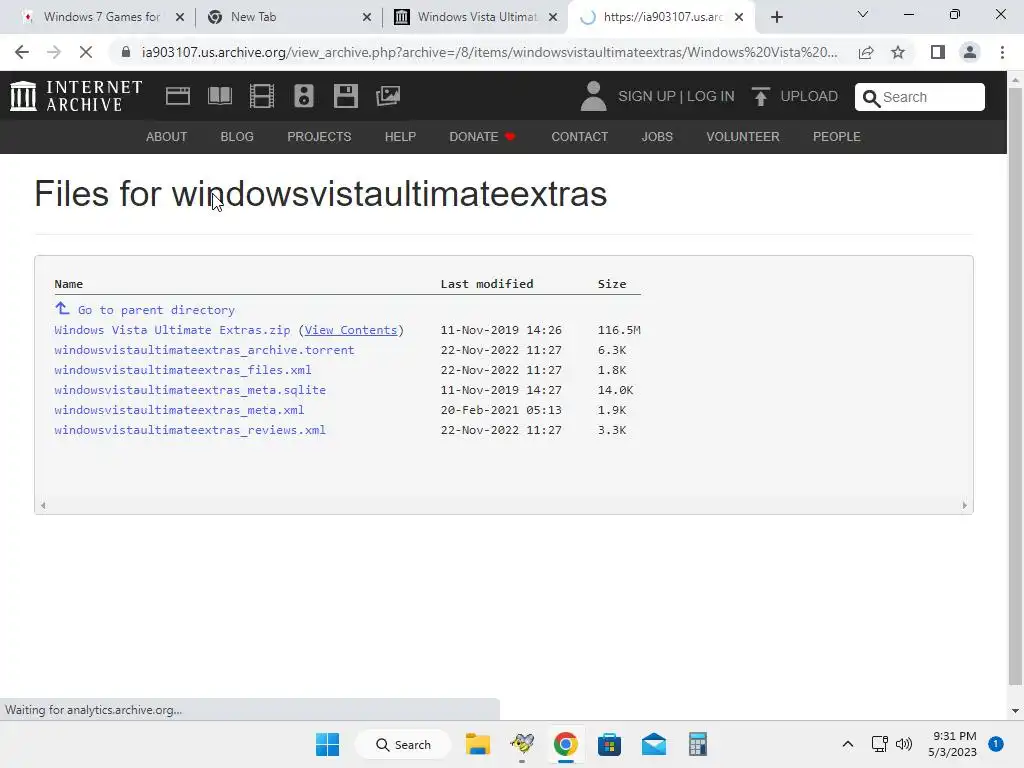Open the Web (Wayback) media icon
This screenshot has width=1024, height=768.
[178, 96]
